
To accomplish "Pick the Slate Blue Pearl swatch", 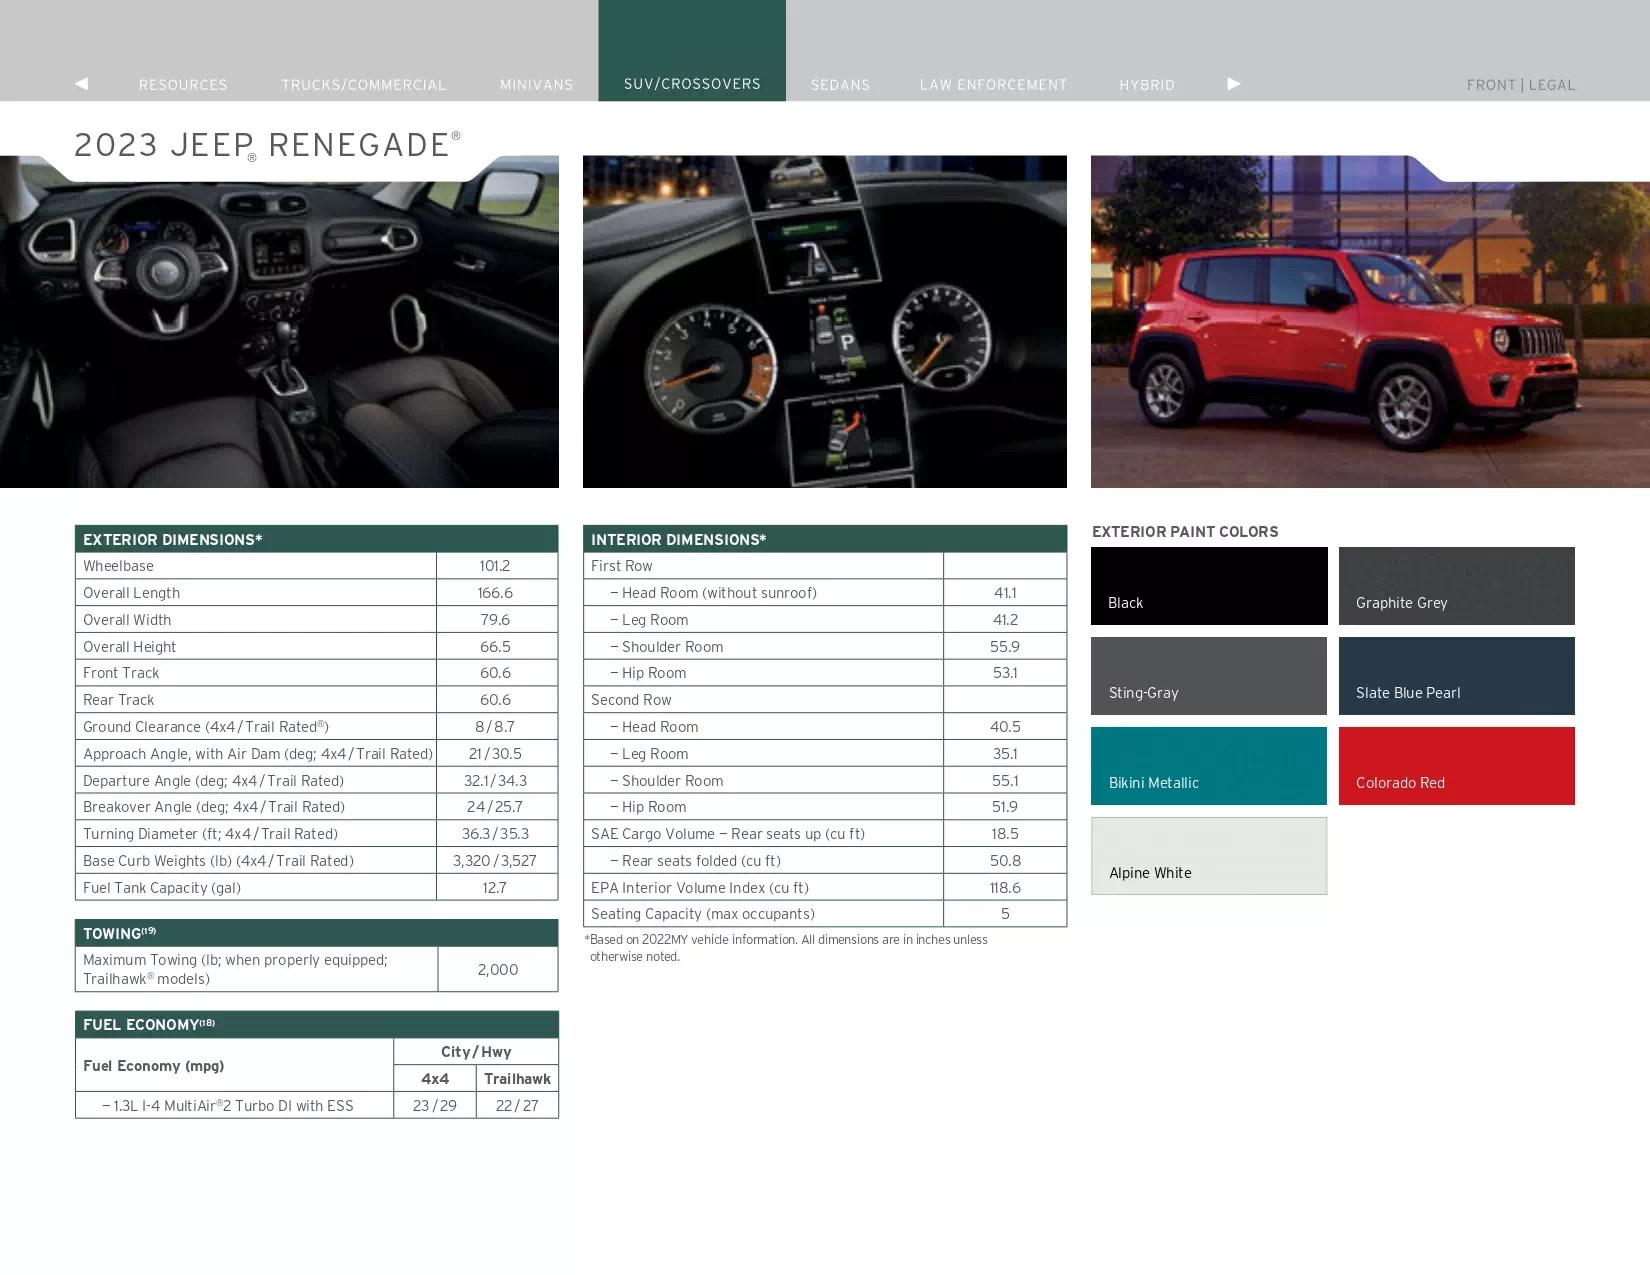I will coord(1456,676).
